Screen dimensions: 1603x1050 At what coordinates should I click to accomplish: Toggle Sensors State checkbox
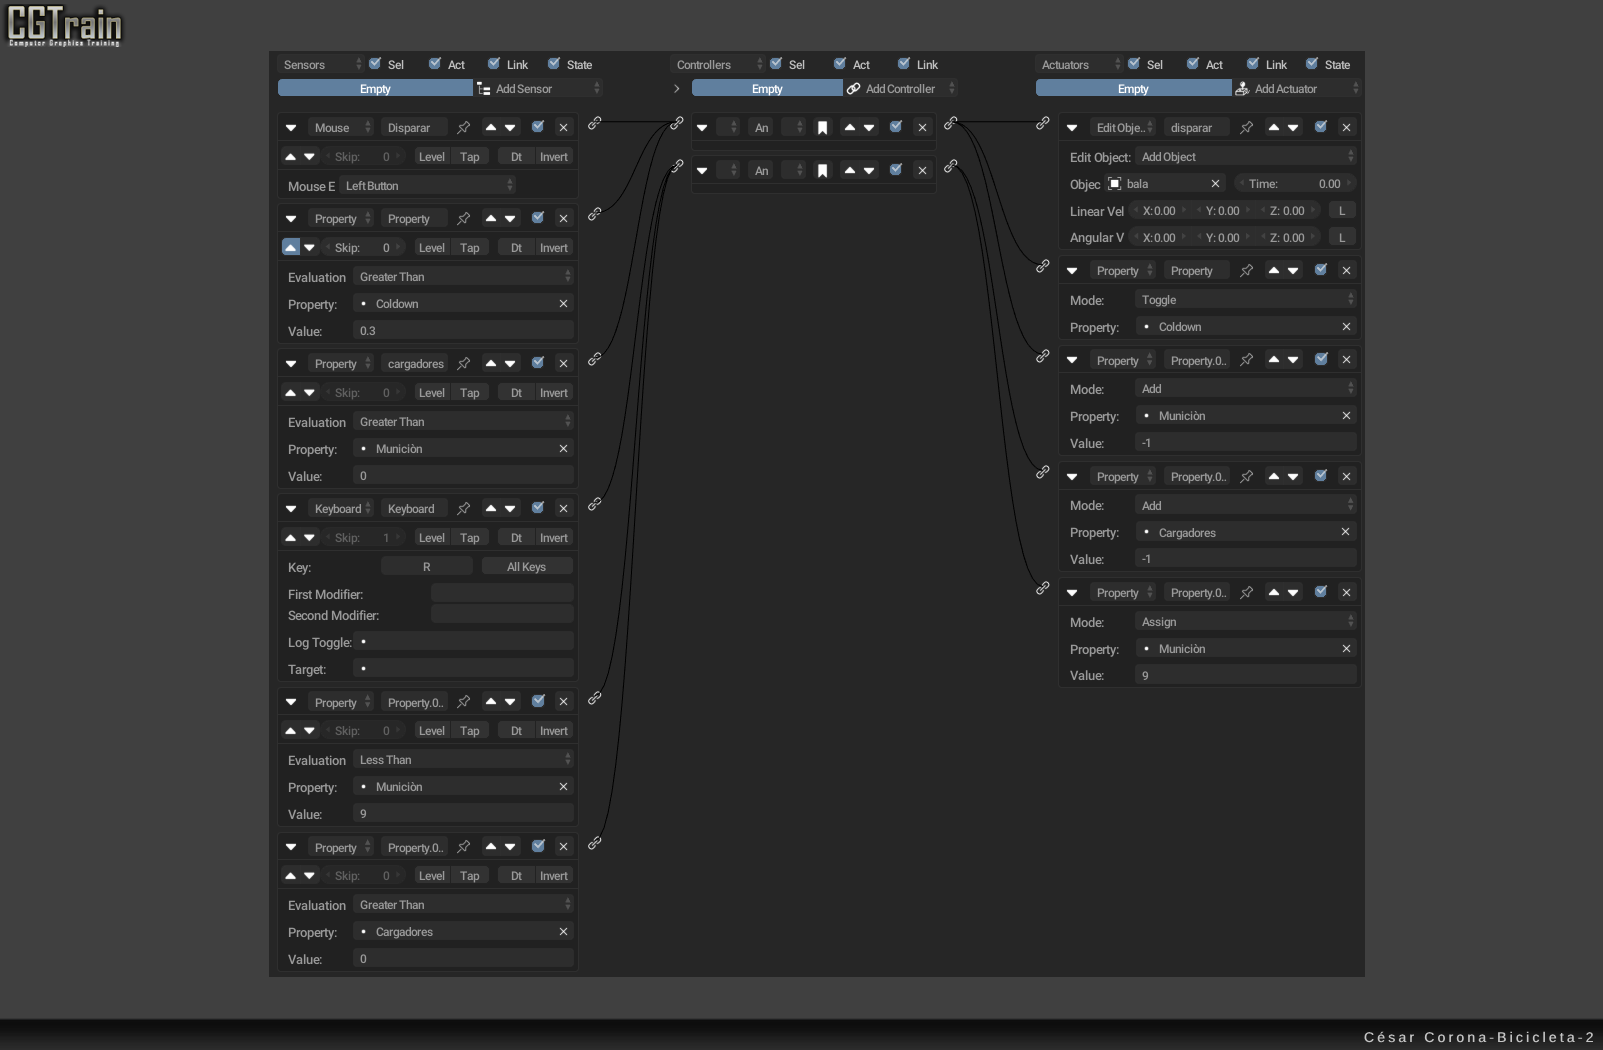[555, 64]
